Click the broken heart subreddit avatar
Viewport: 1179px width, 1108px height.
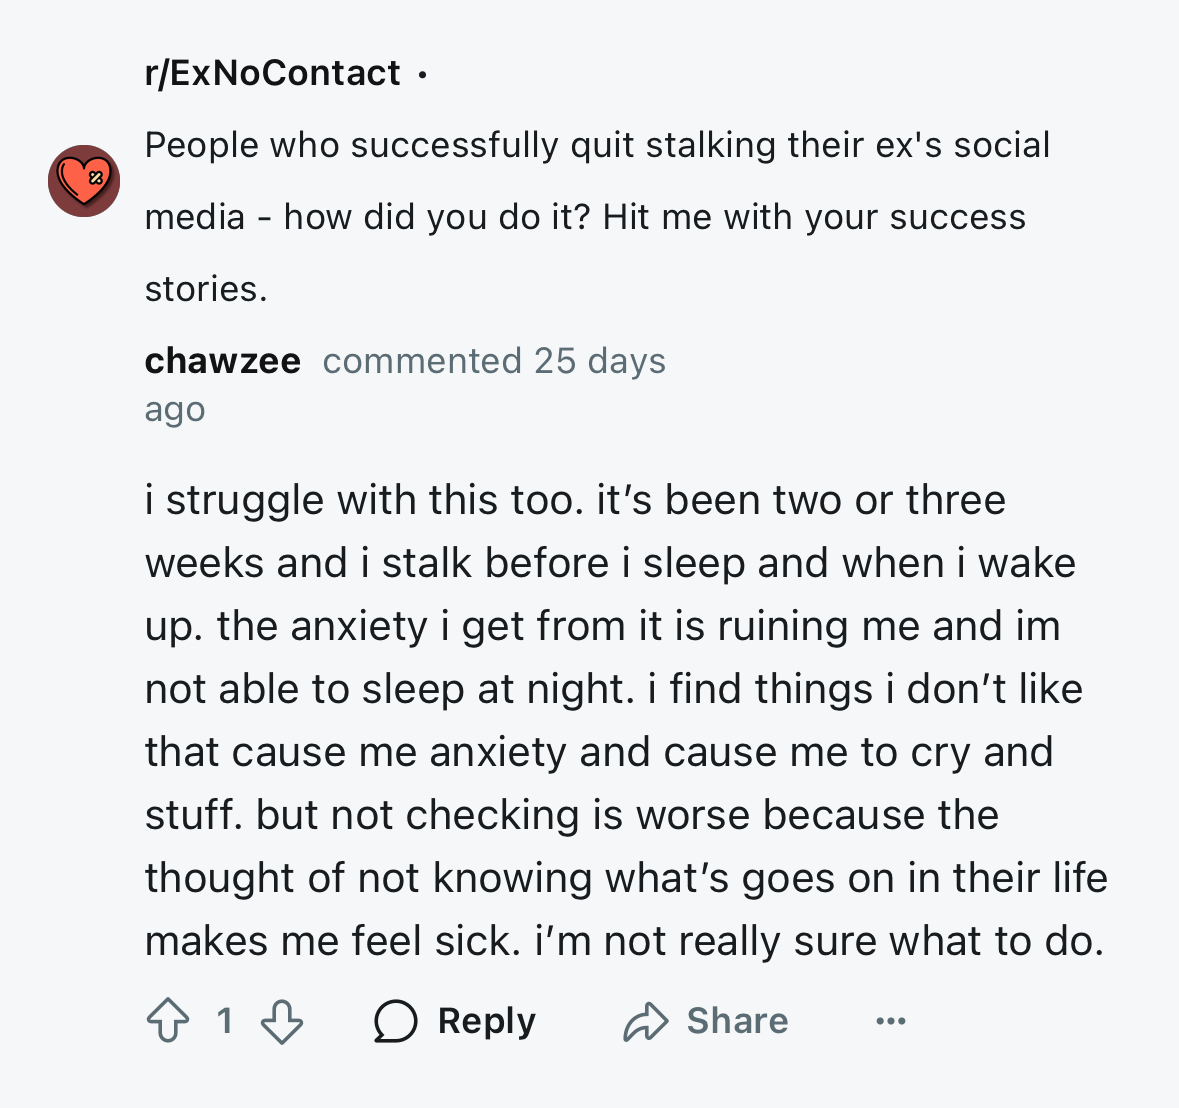tap(84, 181)
